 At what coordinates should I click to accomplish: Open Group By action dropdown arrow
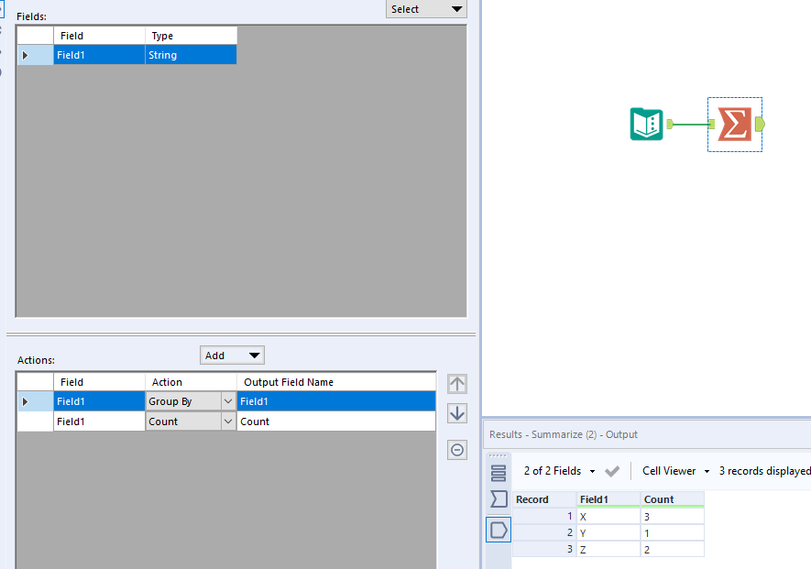pyautogui.click(x=228, y=401)
